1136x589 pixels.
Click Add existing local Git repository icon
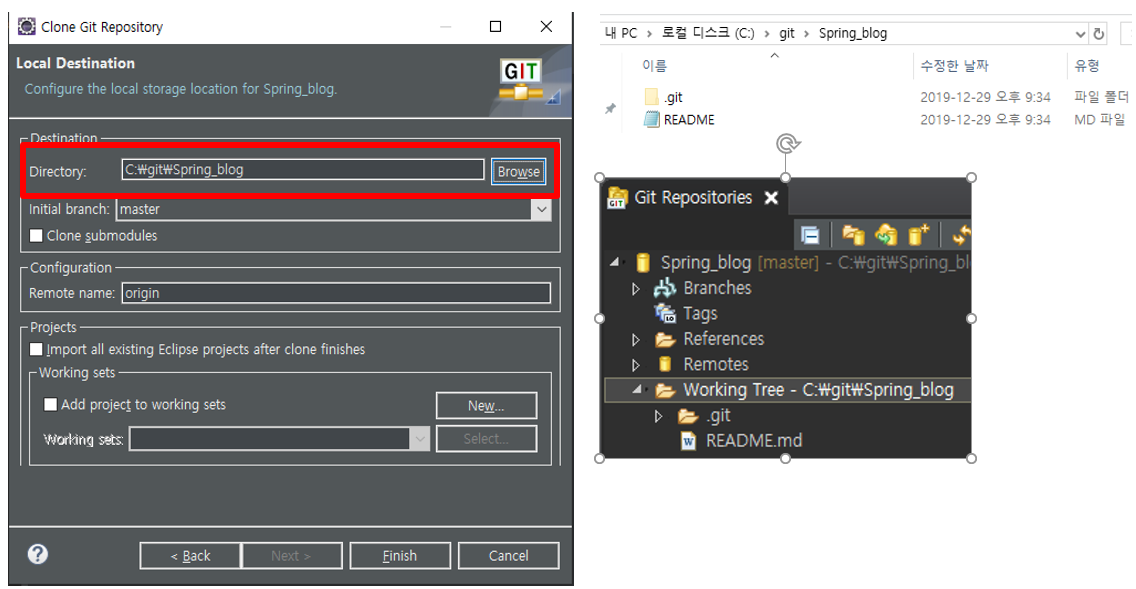(x=853, y=235)
